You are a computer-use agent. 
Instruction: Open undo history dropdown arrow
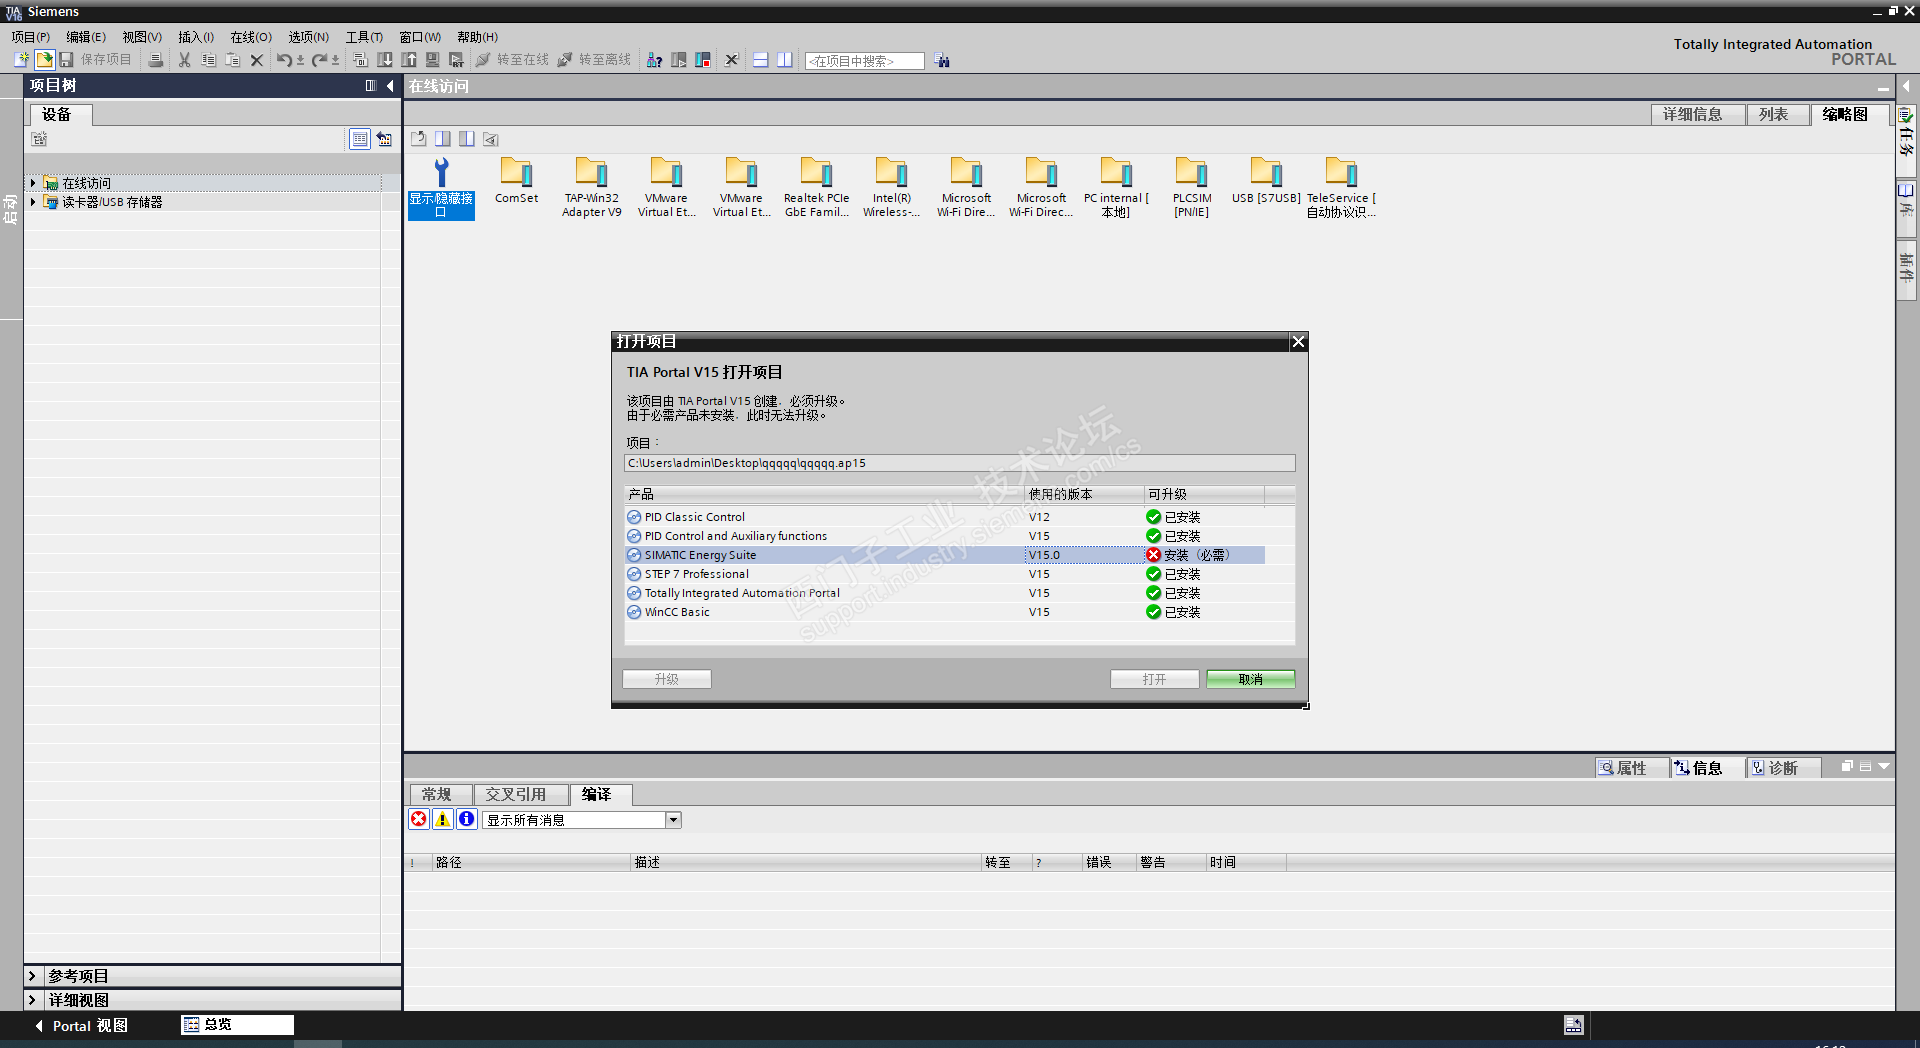tap(300, 60)
